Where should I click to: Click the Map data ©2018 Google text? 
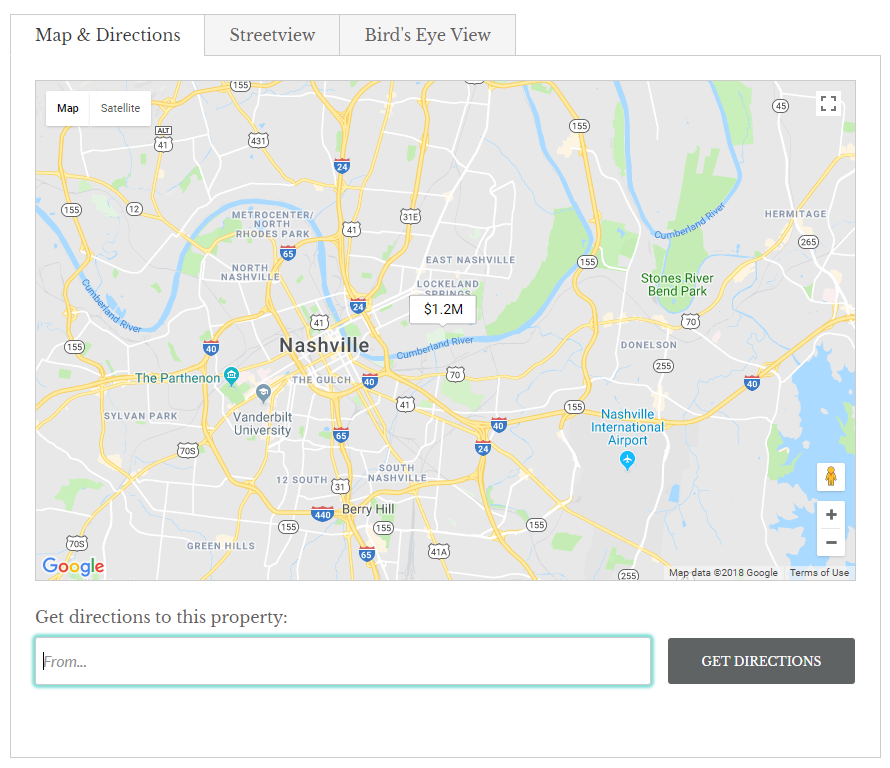pyautogui.click(x=723, y=573)
